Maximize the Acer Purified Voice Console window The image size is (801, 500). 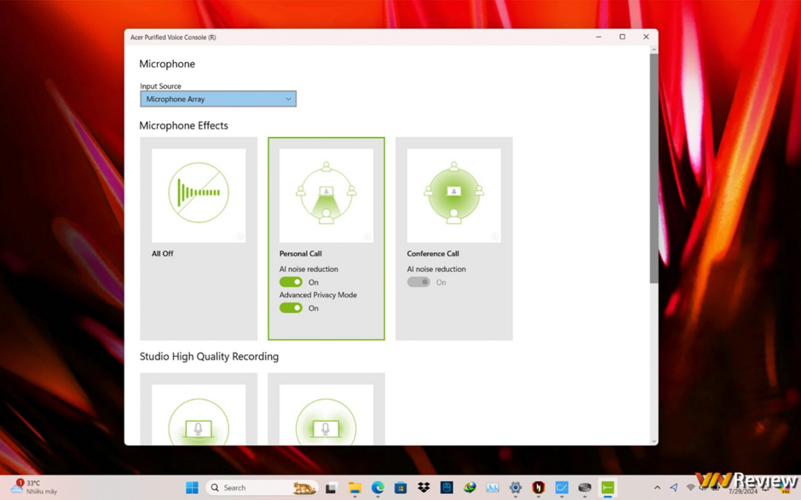point(622,37)
